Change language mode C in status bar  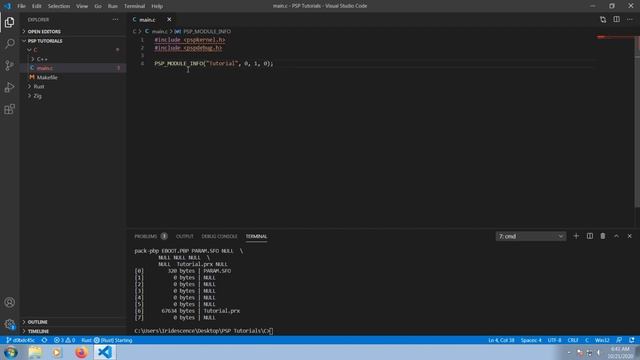(587, 340)
